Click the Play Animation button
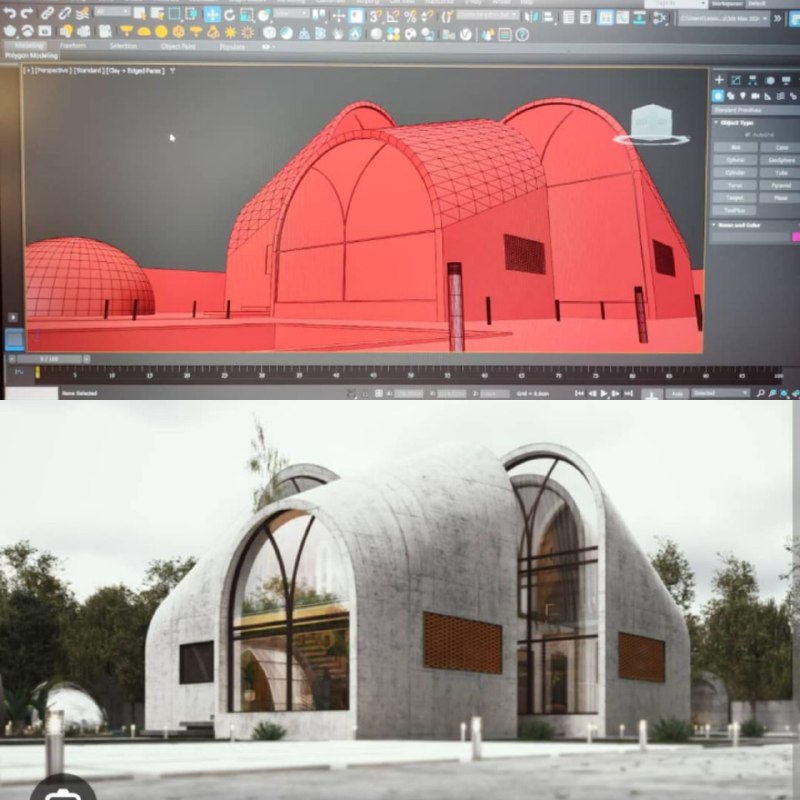This screenshot has width=800, height=800. point(604,393)
